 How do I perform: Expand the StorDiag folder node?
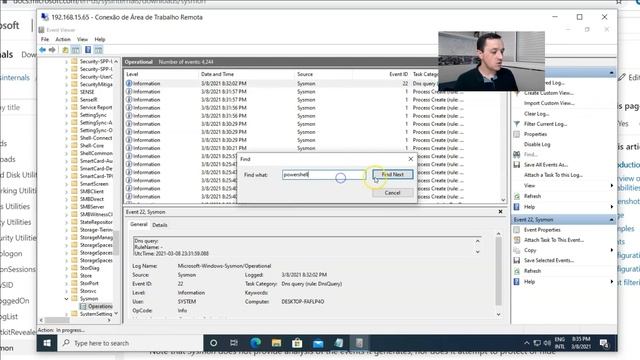[x=67, y=268]
